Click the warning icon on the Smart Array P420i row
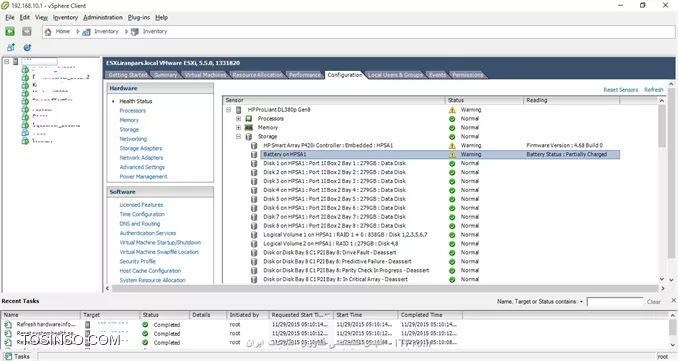 pos(452,146)
